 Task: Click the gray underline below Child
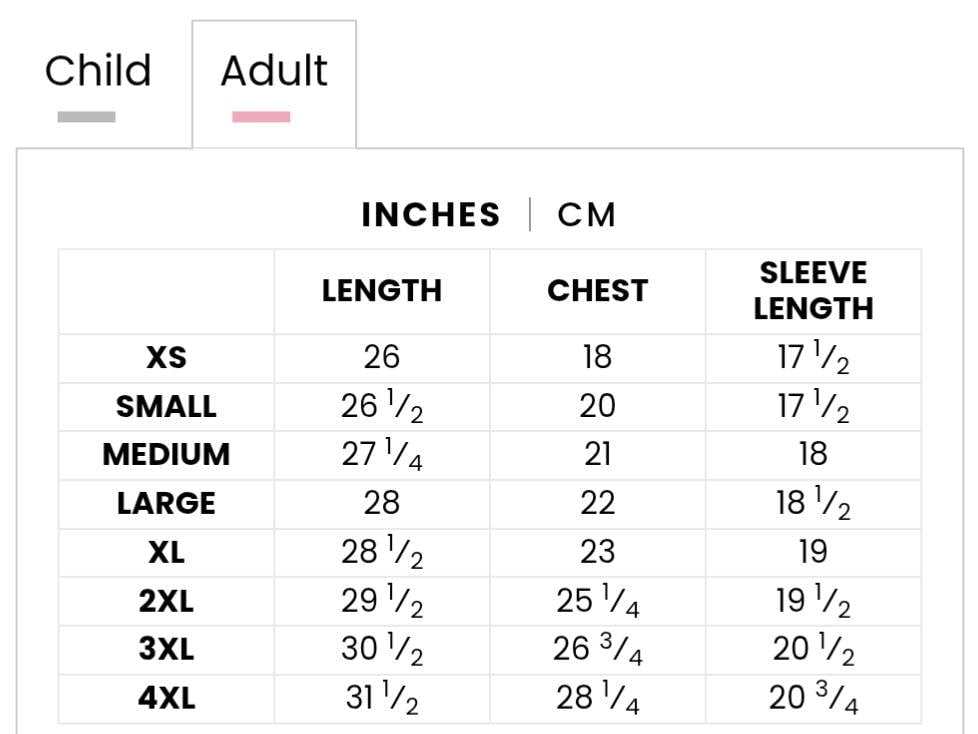click(87, 117)
